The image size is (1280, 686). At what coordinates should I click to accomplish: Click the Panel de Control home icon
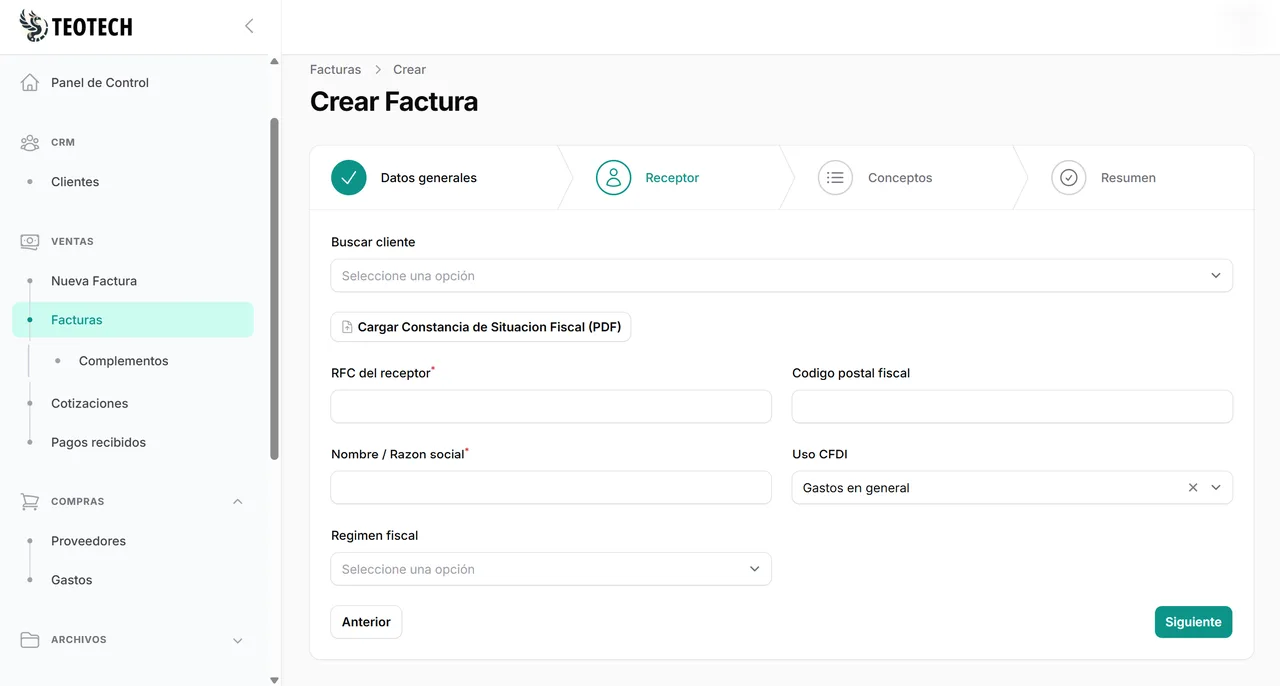pyautogui.click(x=30, y=83)
